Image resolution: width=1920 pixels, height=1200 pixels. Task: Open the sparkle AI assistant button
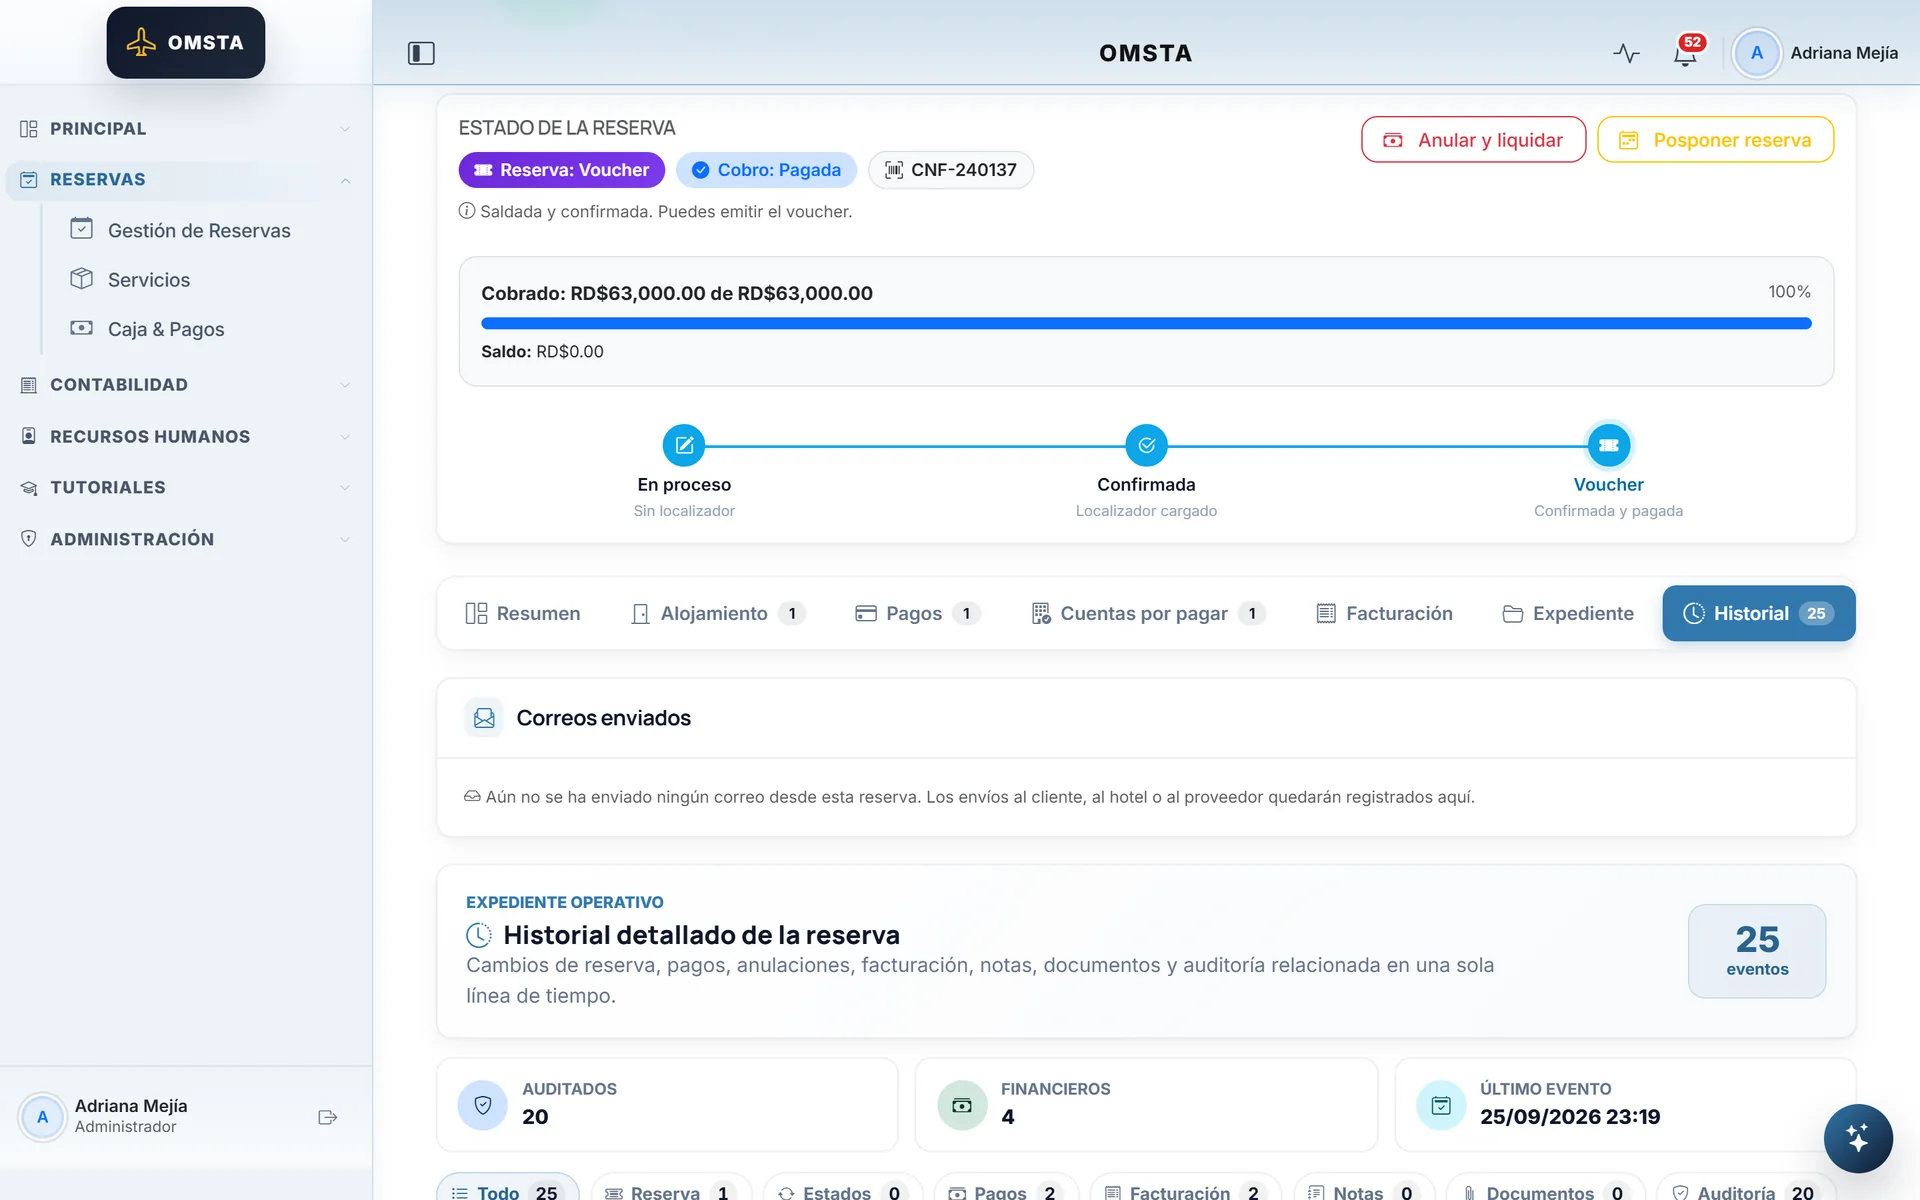[x=1857, y=1138]
